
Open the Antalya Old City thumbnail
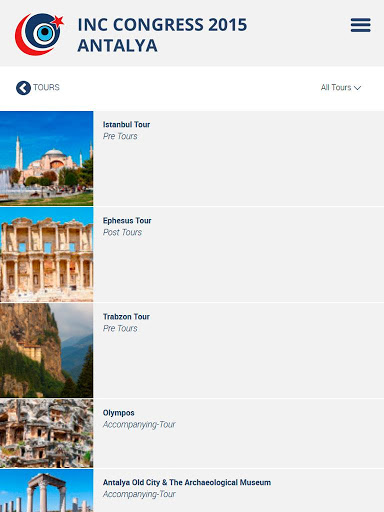click(x=47, y=490)
